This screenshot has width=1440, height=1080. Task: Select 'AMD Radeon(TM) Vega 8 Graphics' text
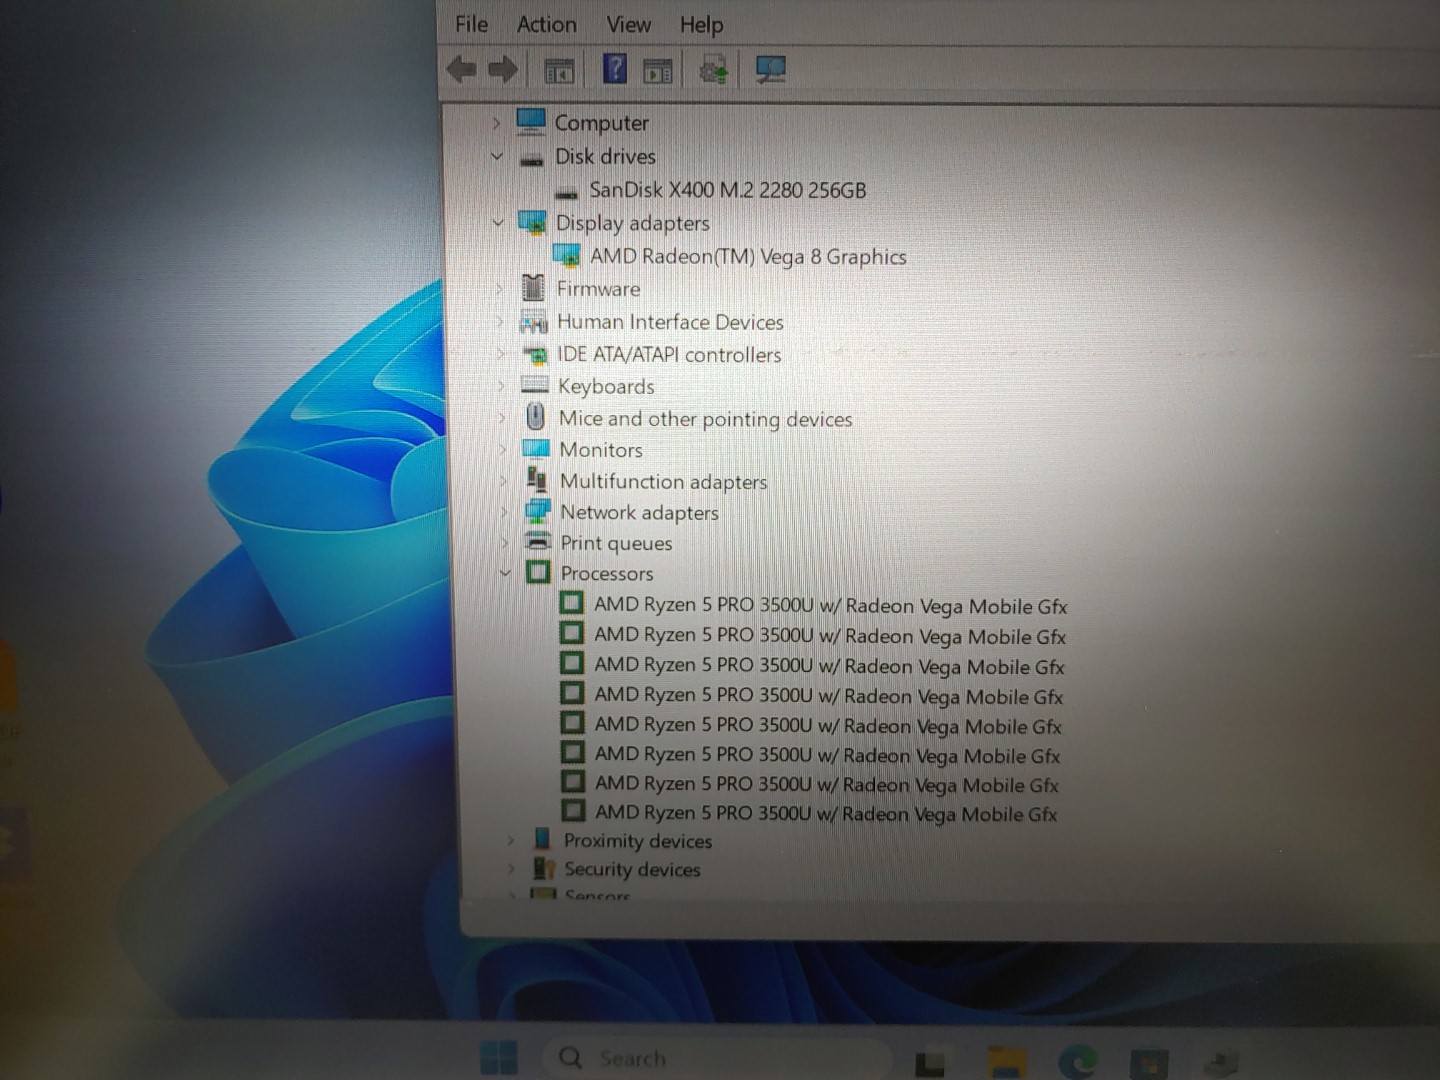tap(748, 256)
